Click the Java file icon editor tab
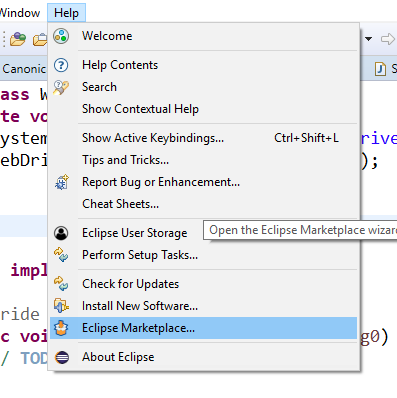This screenshot has width=397, height=398. pos(380,69)
